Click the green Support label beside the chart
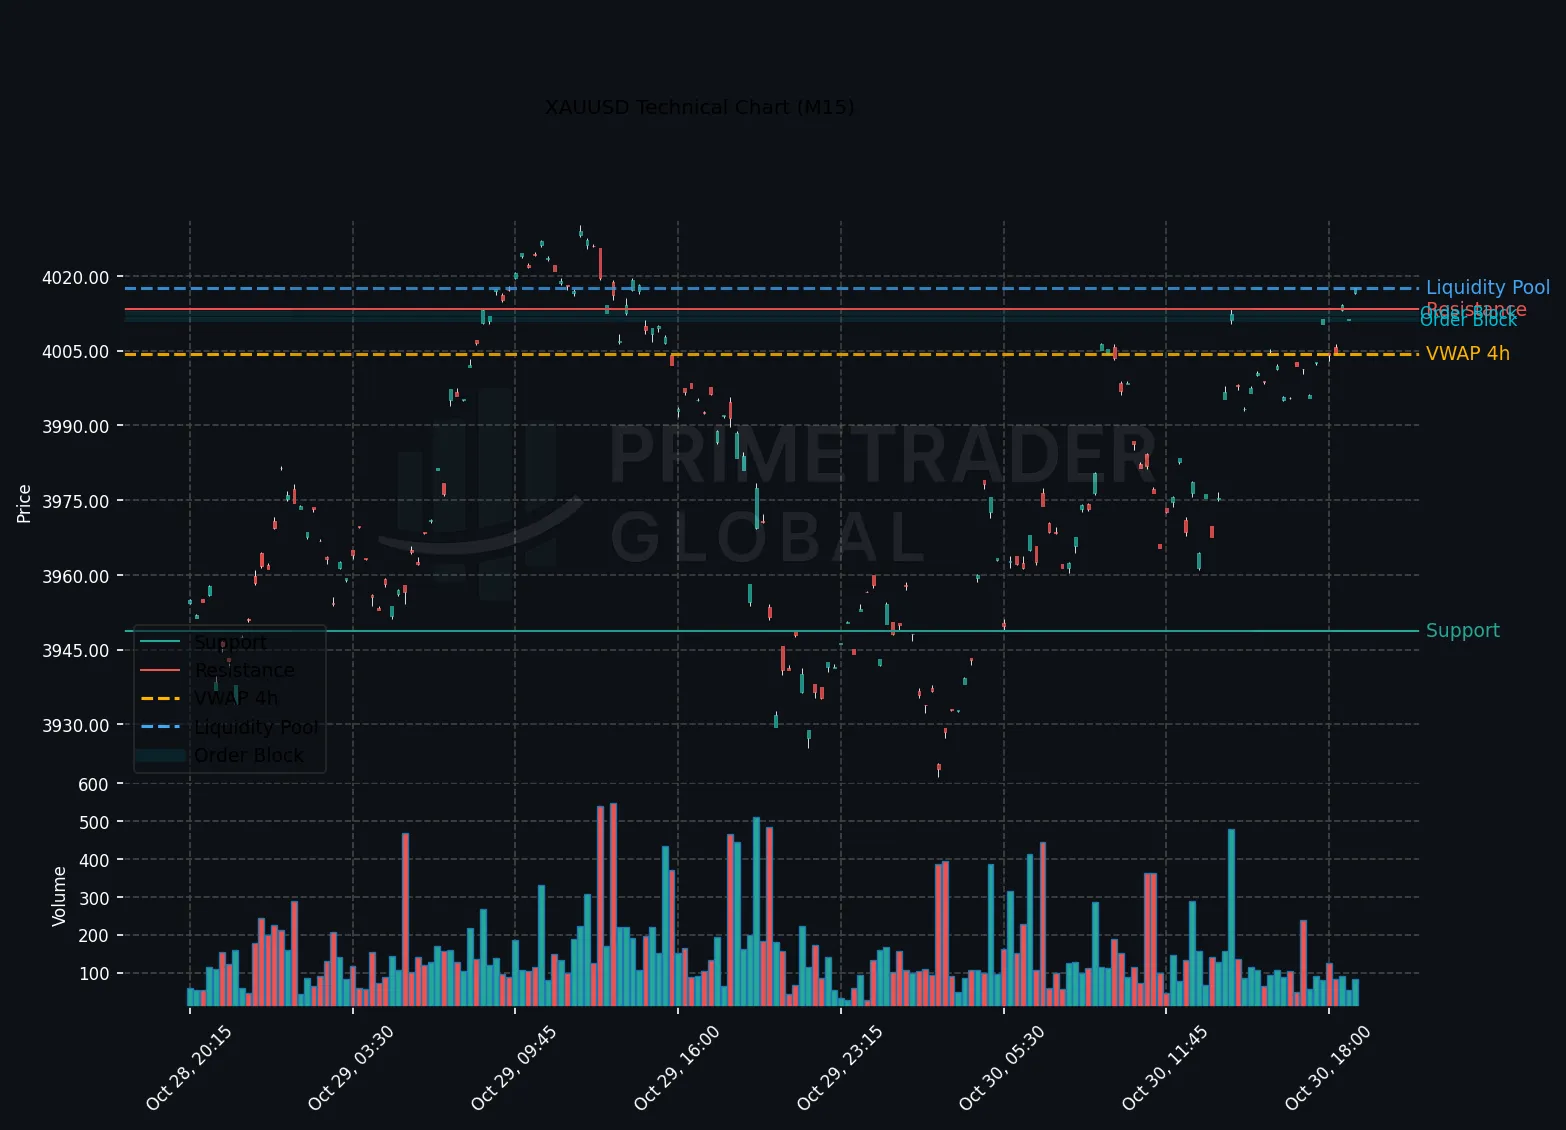 pos(1463,631)
